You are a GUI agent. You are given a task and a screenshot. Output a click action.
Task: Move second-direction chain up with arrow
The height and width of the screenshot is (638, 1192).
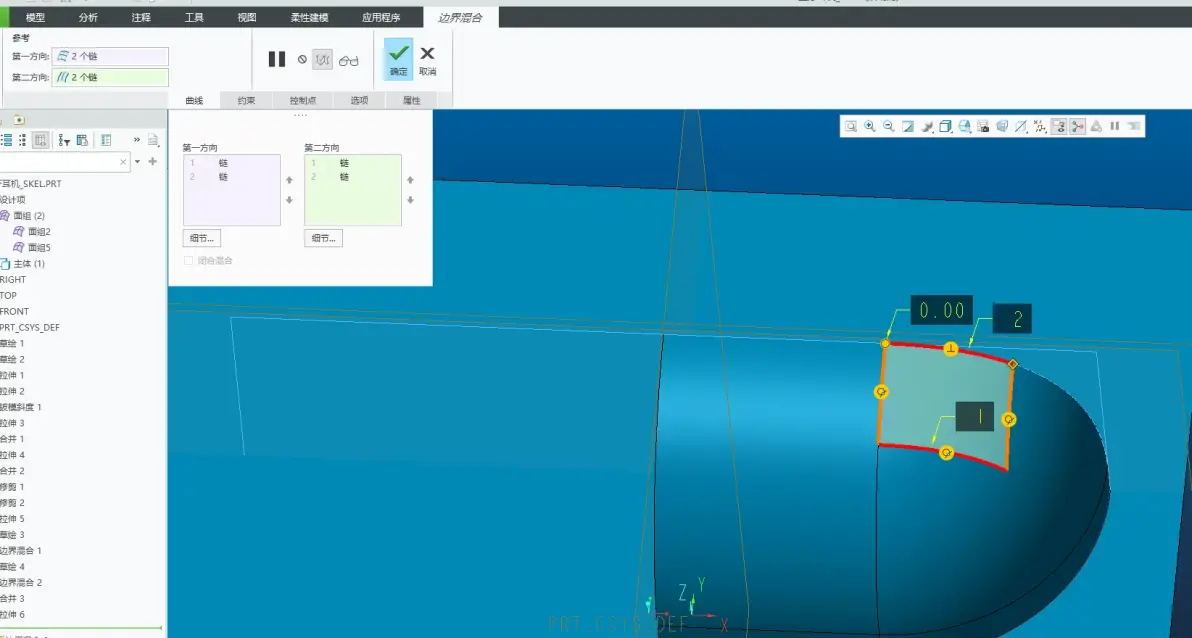[411, 180]
